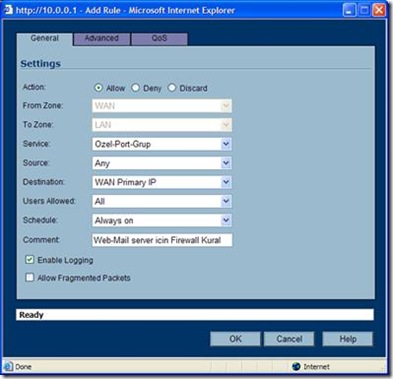393x379 pixels.
Task: Close the Add Rule window
Action: pos(379,10)
